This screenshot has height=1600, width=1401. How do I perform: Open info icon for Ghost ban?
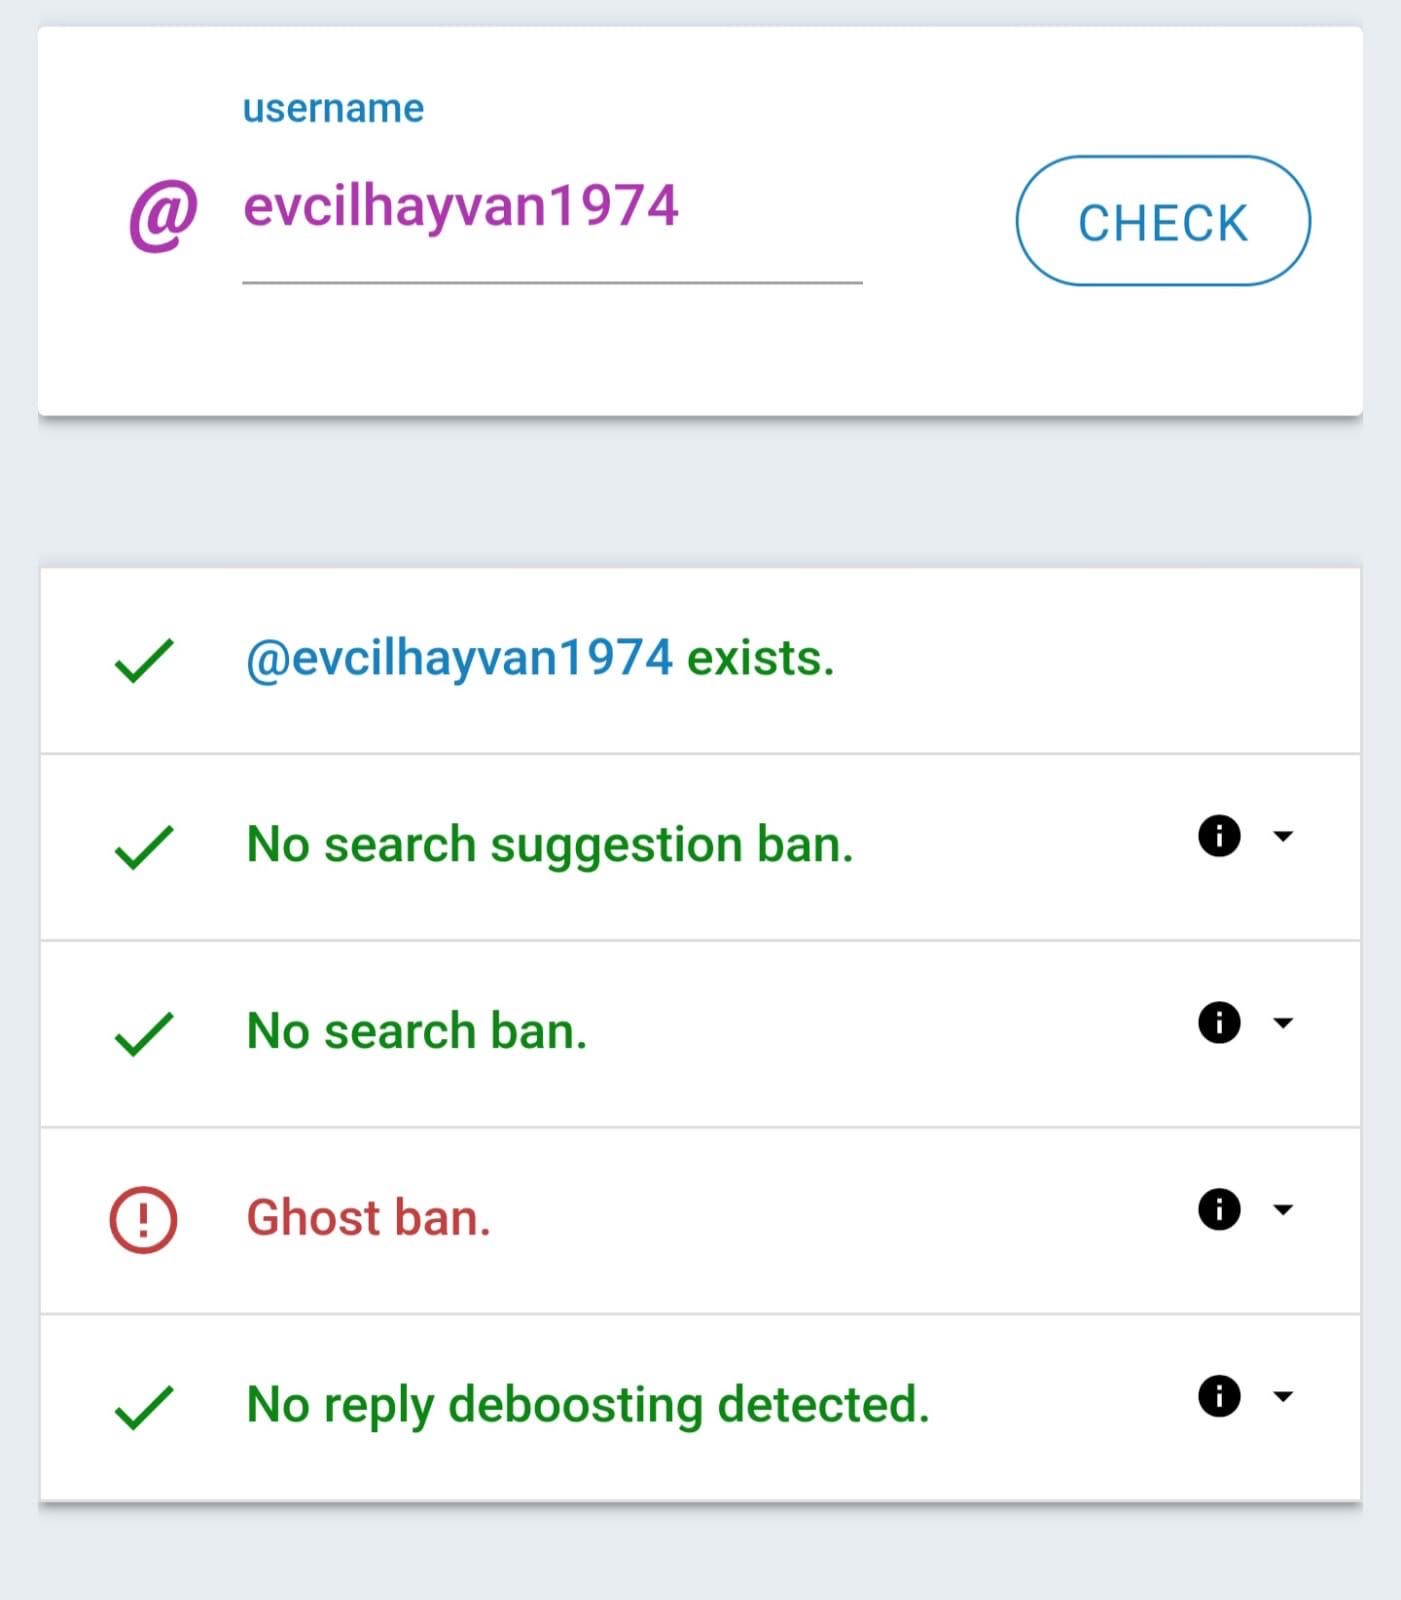[1219, 1209]
